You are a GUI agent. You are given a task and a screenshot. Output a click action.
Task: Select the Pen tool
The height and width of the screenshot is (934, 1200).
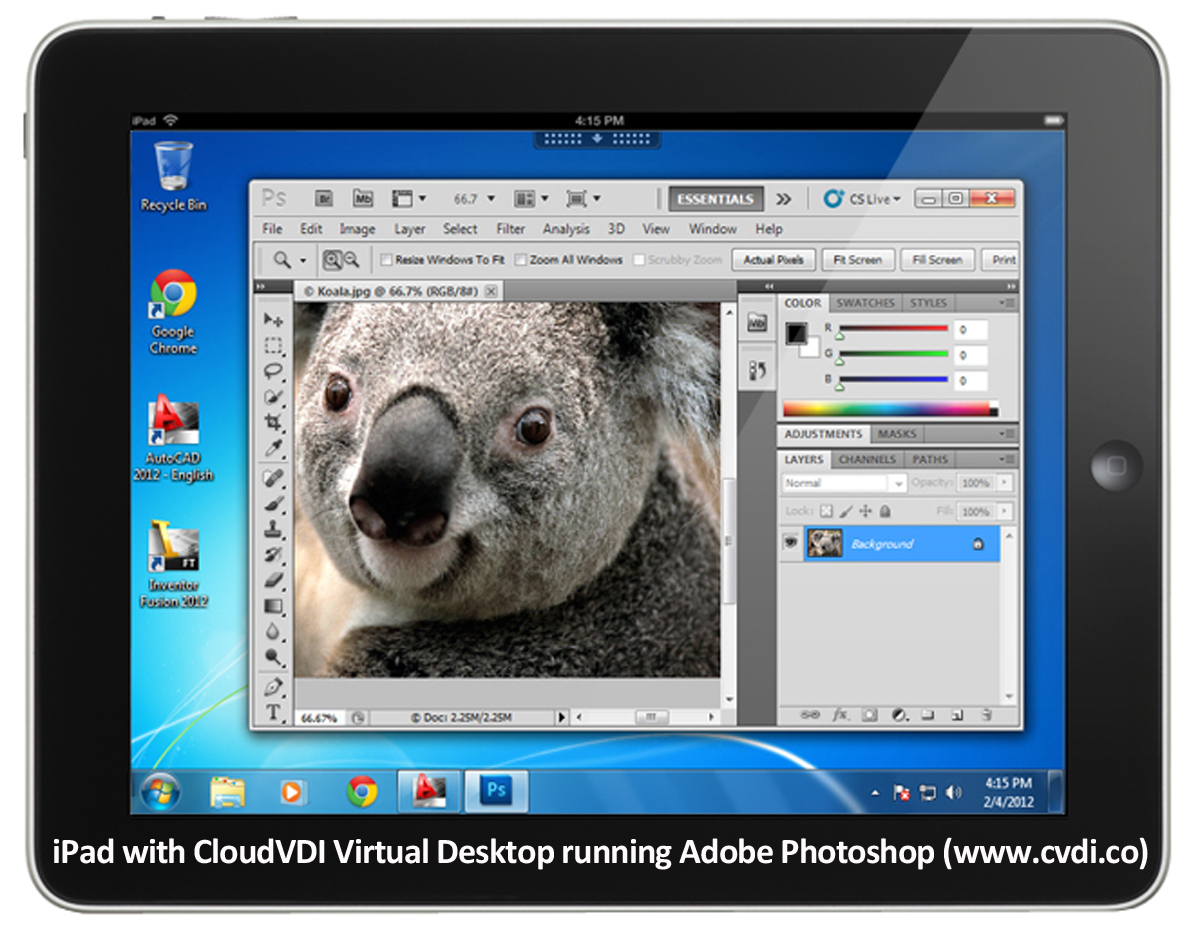pos(273,688)
